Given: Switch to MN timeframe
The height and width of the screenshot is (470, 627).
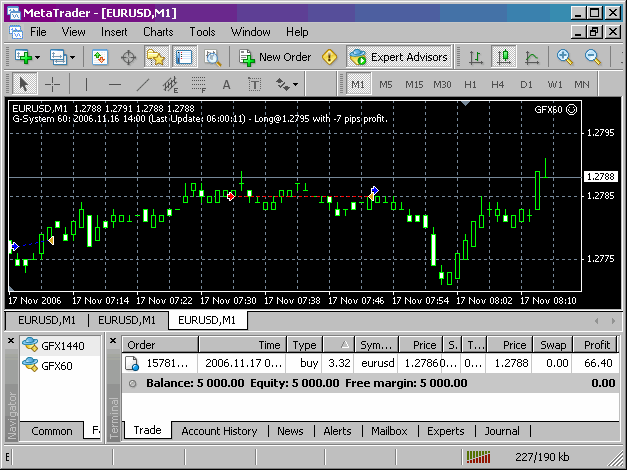Looking at the screenshot, I should point(582,84).
